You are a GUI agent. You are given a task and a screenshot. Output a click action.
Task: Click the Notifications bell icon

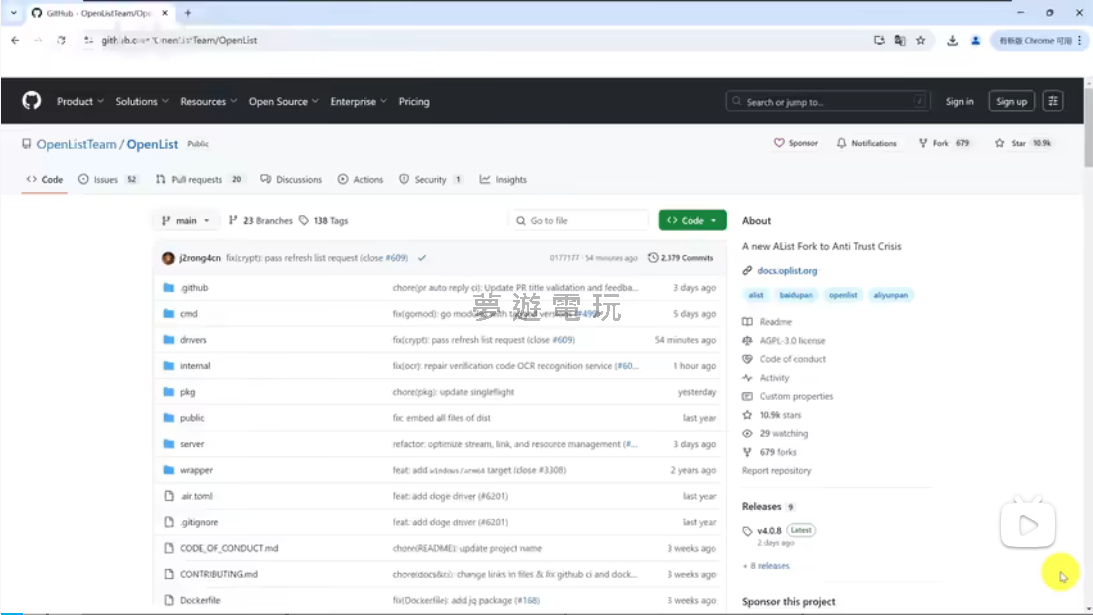coord(841,143)
